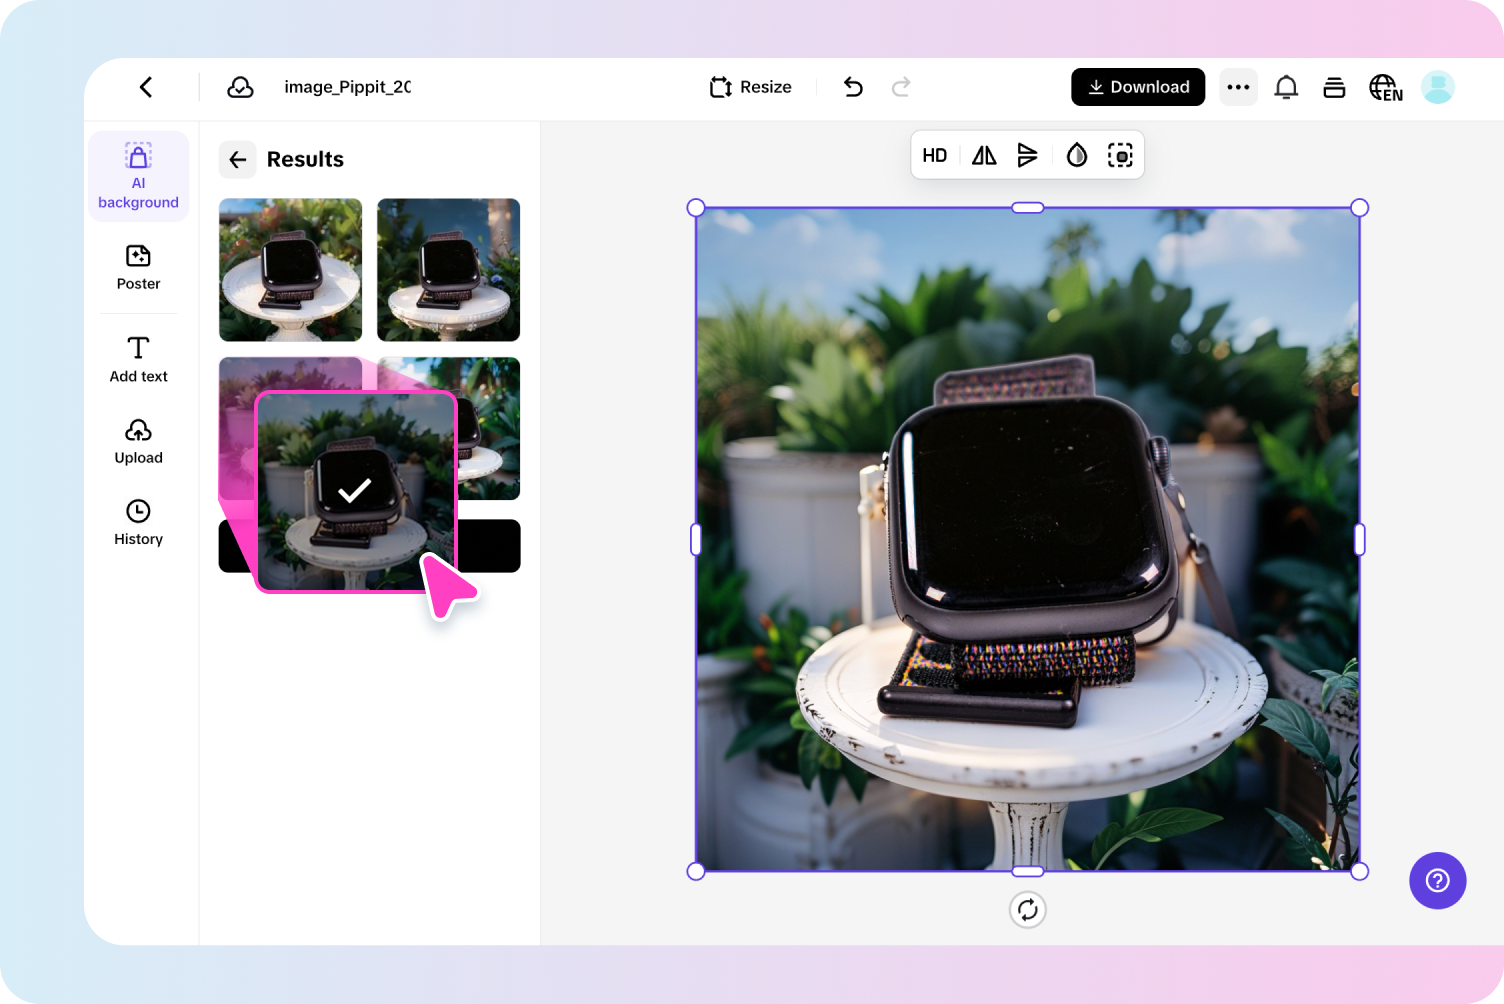This screenshot has height=1004, width=1504.
Task: Download the edited image
Action: pos(1138,87)
